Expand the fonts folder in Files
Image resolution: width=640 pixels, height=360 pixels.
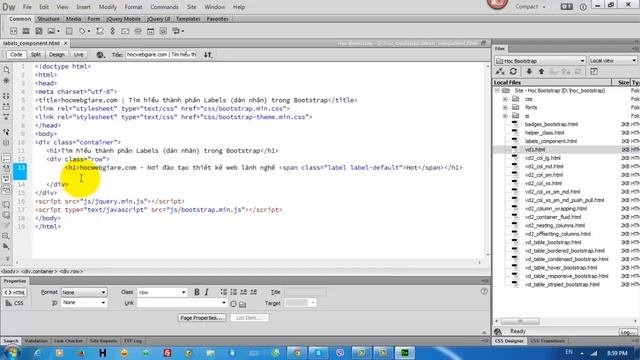(x=505, y=107)
